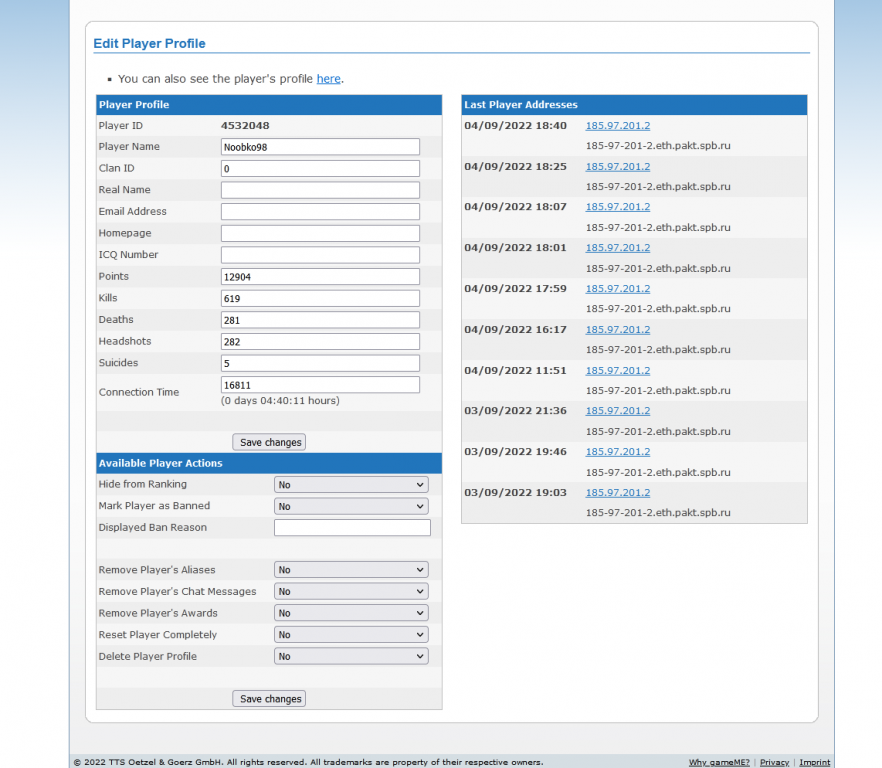The height and width of the screenshot is (768, 882).
Task: Open the Hide from Ranking dropdown
Action: [x=351, y=485]
